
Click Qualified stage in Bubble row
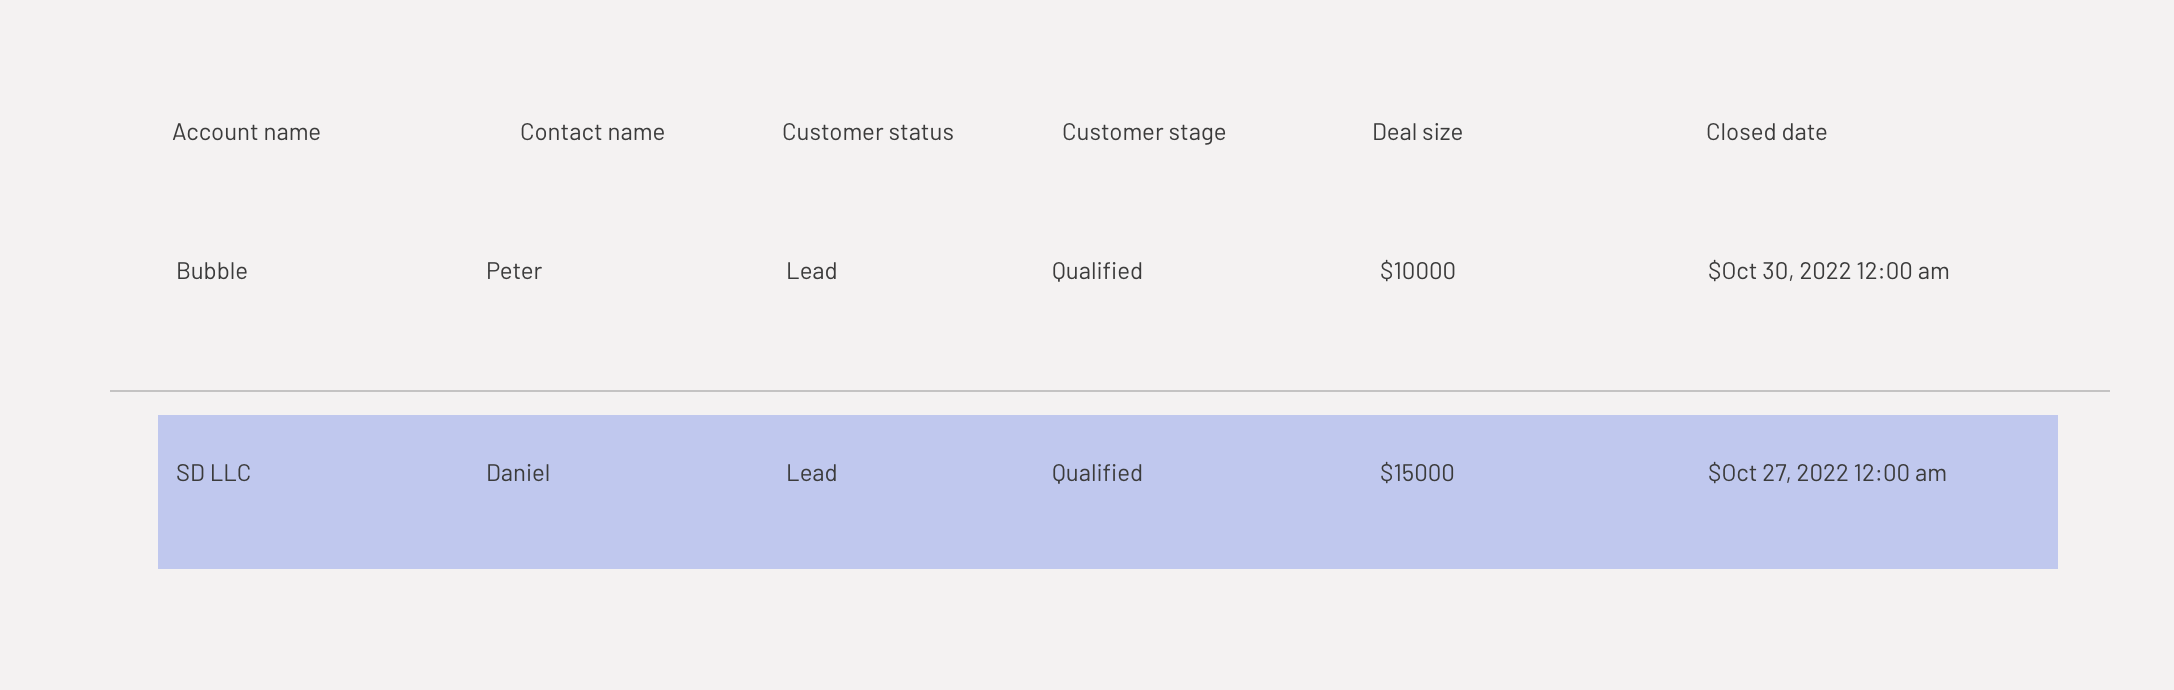(1097, 271)
